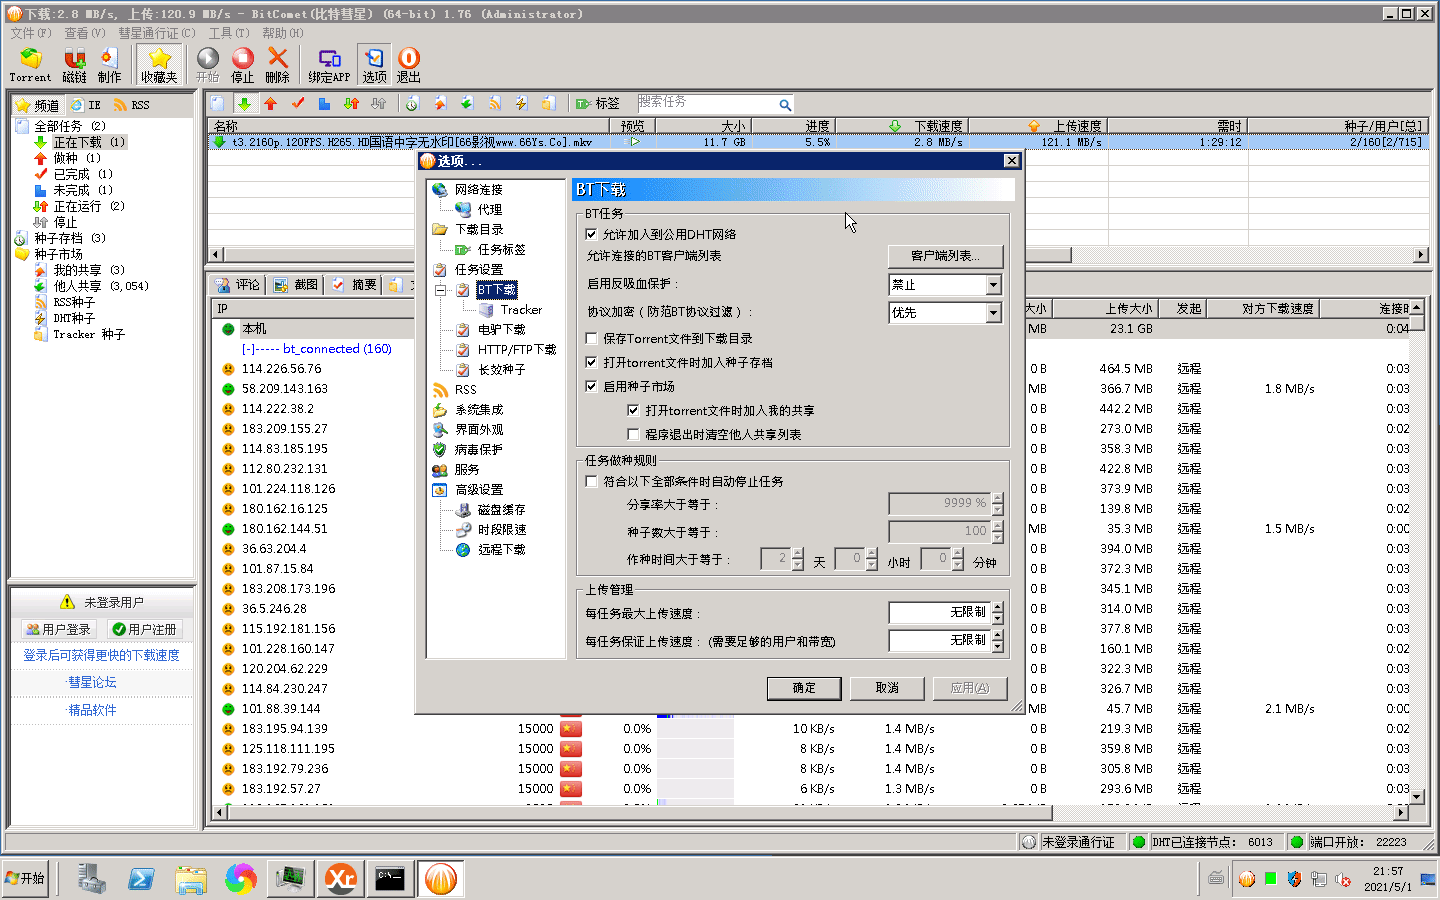Open the 文件 file menu
1440x900 pixels.
click(x=31, y=33)
